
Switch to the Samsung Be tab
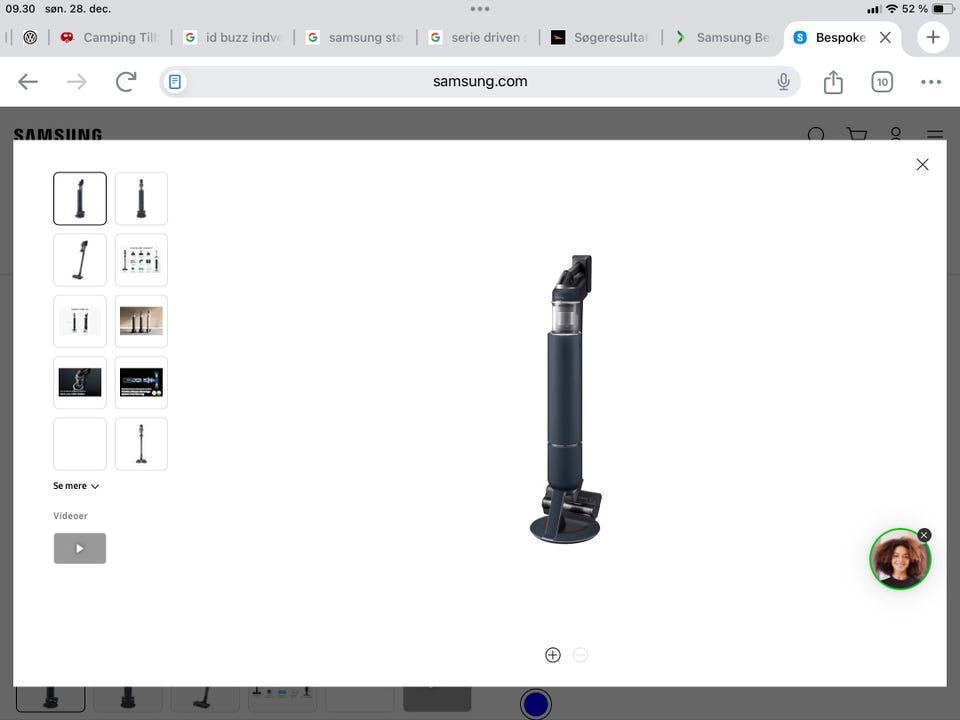(x=723, y=37)
